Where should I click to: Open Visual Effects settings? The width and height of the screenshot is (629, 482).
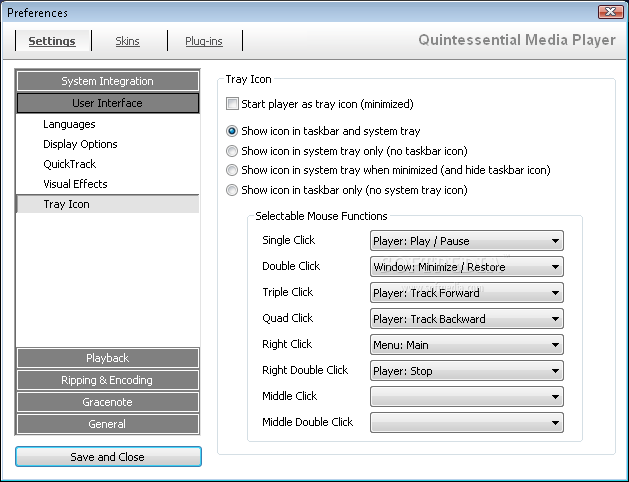75,184
